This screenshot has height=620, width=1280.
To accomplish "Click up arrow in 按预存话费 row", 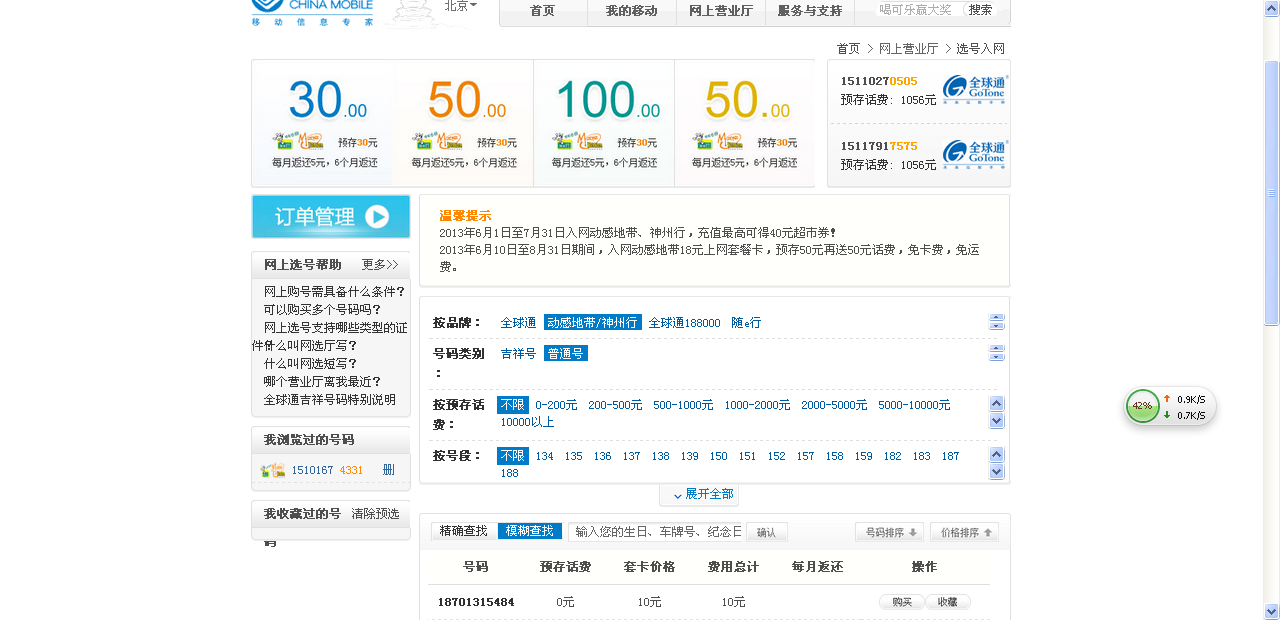I will coord(996,404).
